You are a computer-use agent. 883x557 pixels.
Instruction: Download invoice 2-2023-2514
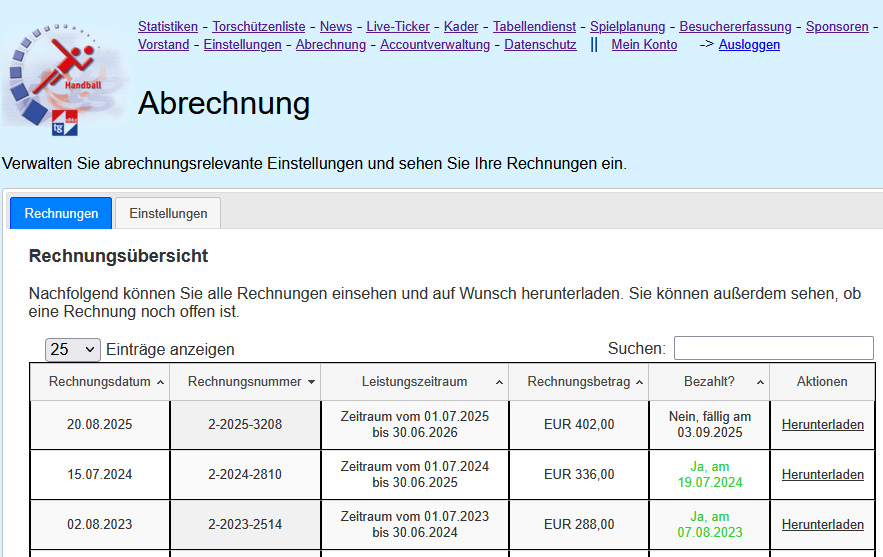(x=822, y=525)
